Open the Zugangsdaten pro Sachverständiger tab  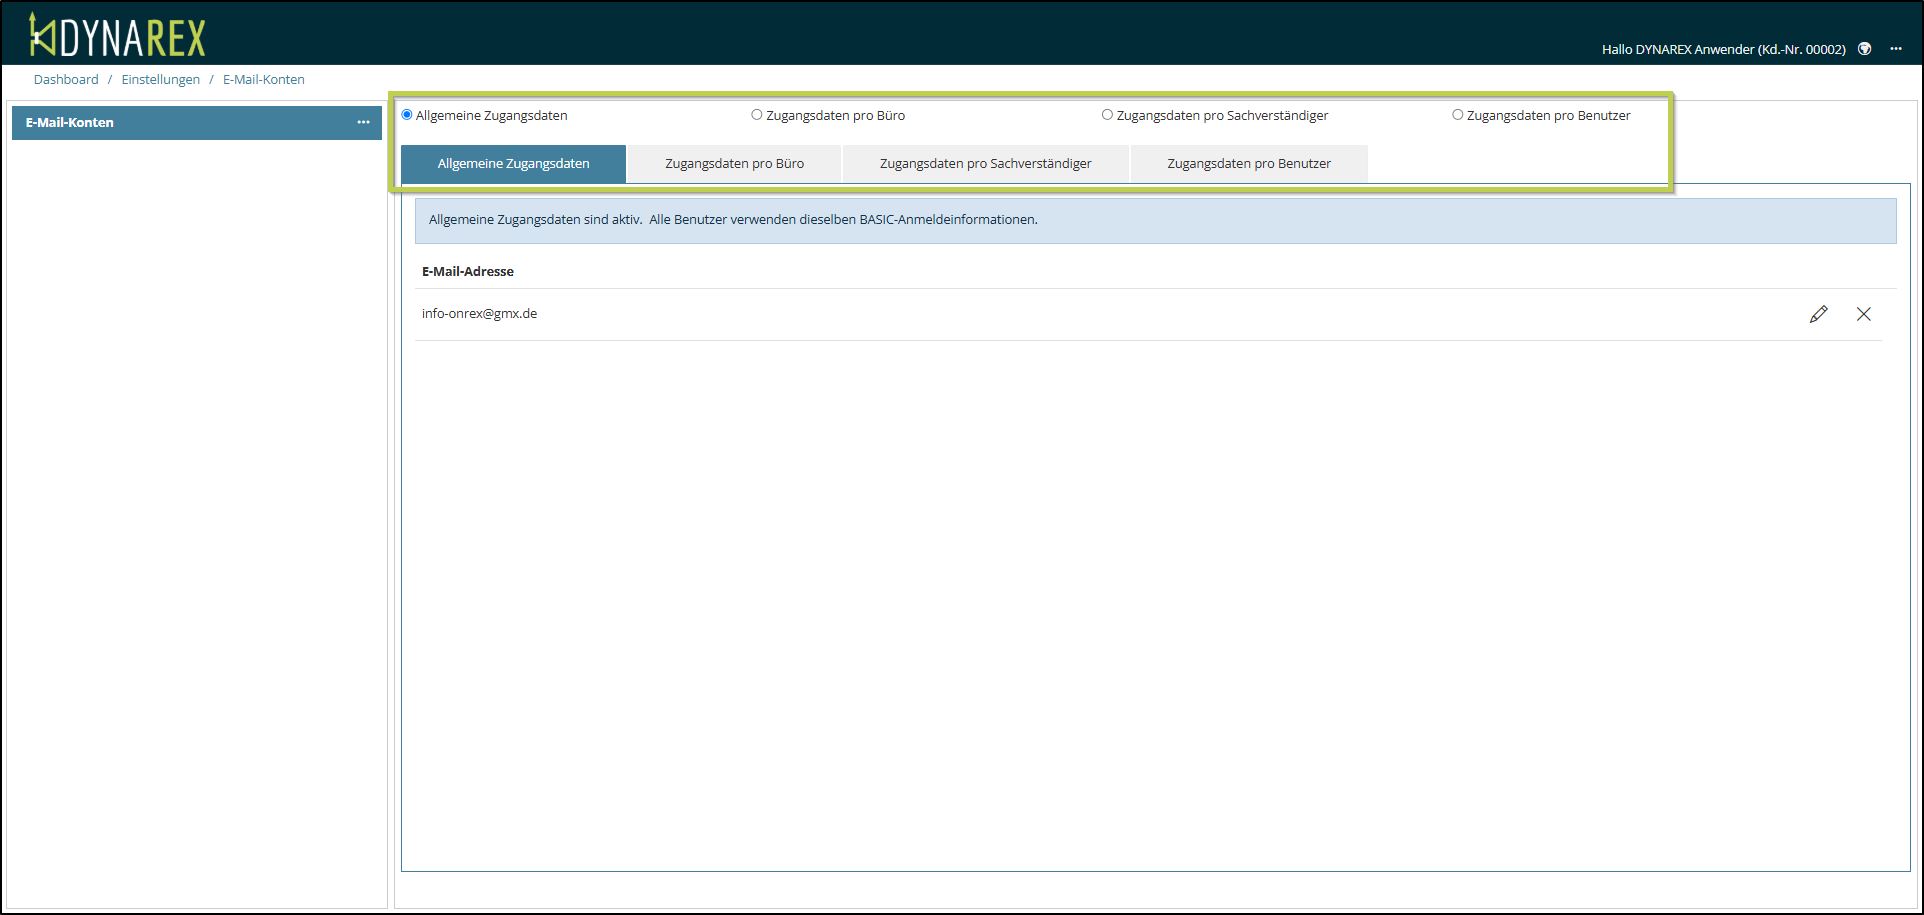click(x=985, y=164)
